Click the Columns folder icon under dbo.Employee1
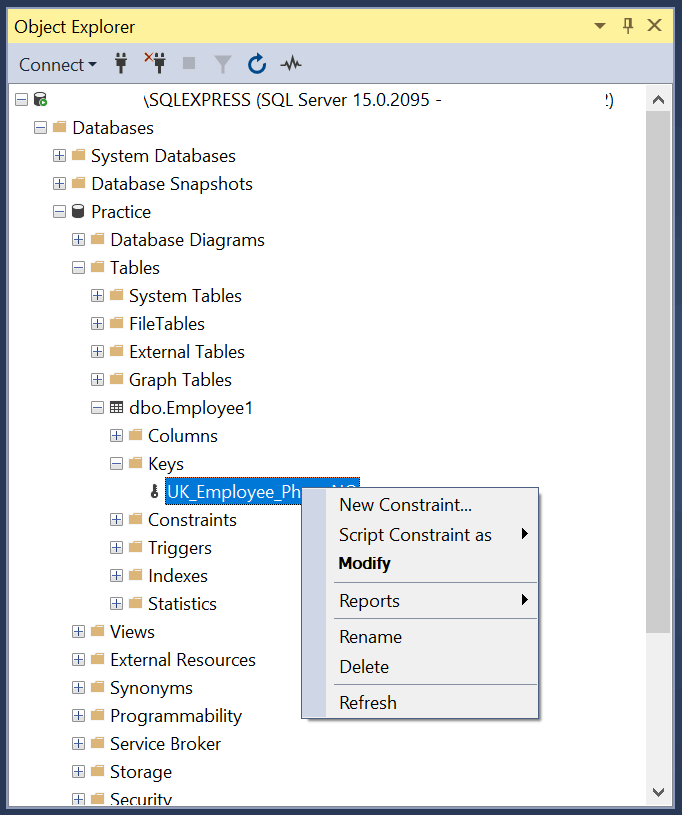Image resolution: width=682 pixels, height=815 pixels. tap(134, 435)
